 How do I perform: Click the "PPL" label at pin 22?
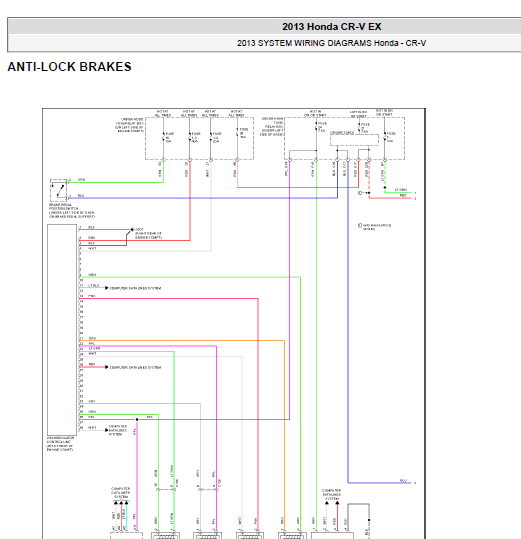91,343
